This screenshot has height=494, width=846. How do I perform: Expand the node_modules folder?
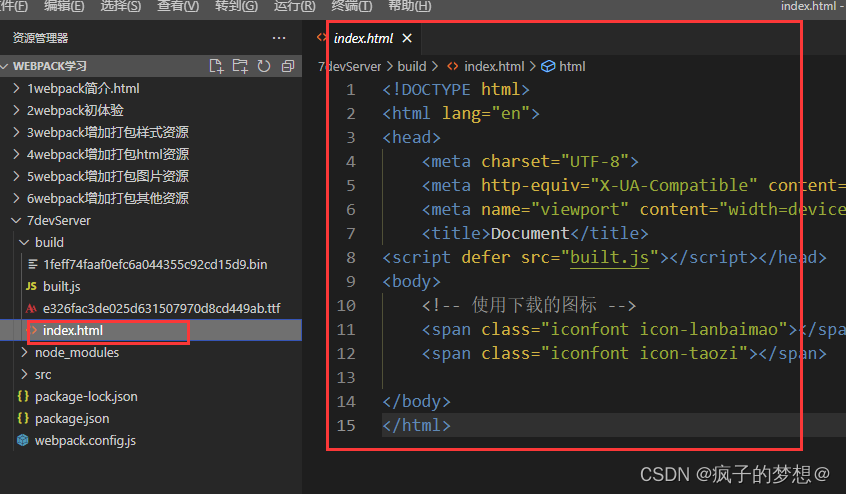pyautogui.click(x=24, y=352)
